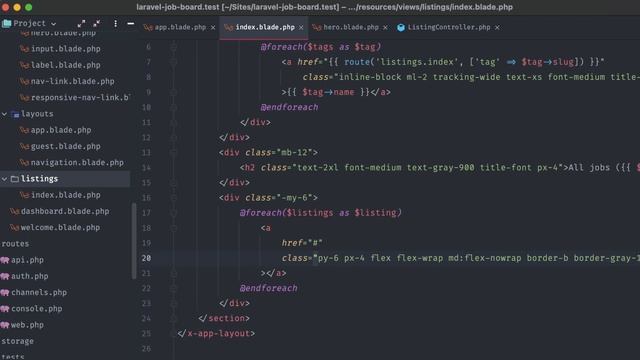Viewport: 640px width, 360px height.
Task: Fold the mb-12 div at line 13
Action: (173, 153)
